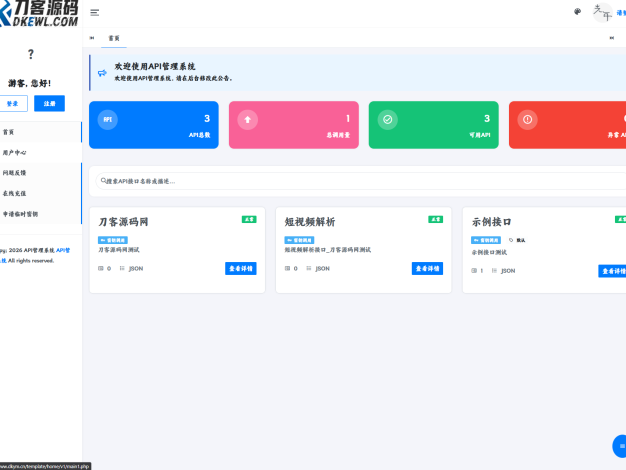The width and height of the screenshot is (626, 470).
Task: Open the theme palette icon in header
Action: pos(577,12)
